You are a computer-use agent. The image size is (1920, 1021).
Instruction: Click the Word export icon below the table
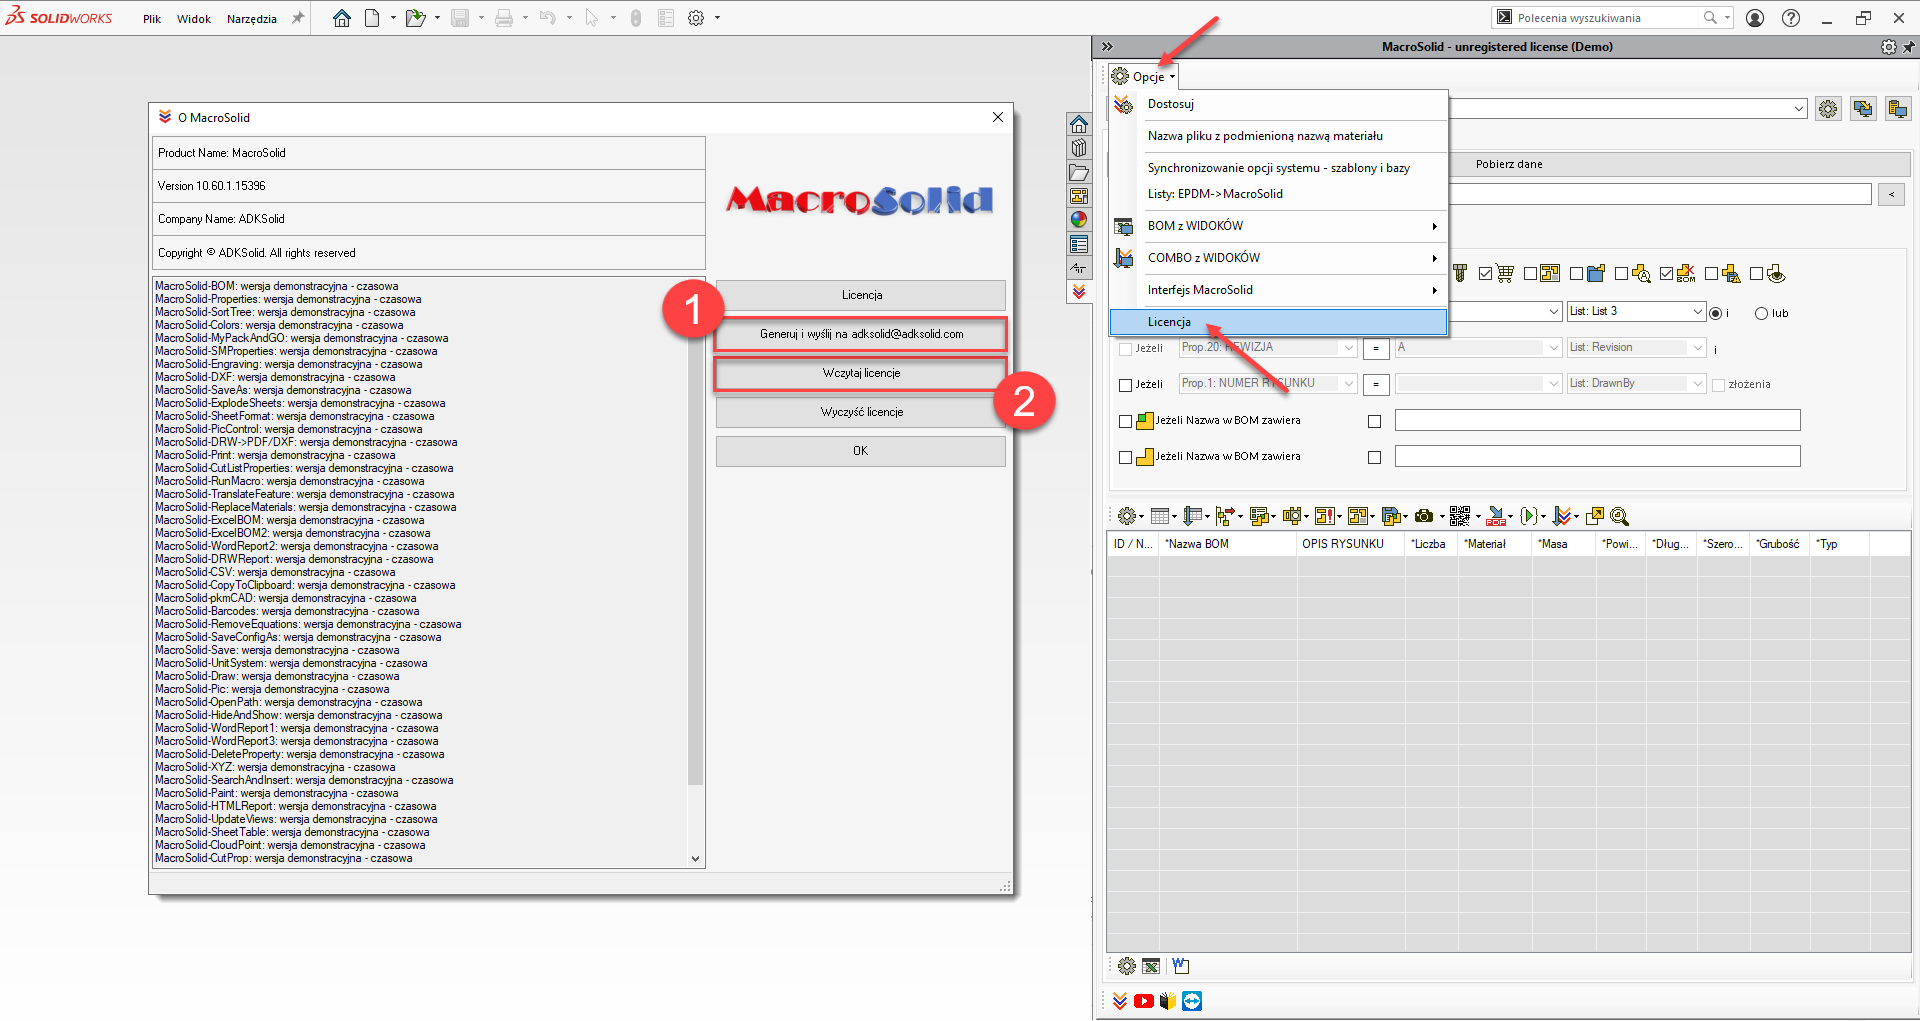[x=1181, y=966]
